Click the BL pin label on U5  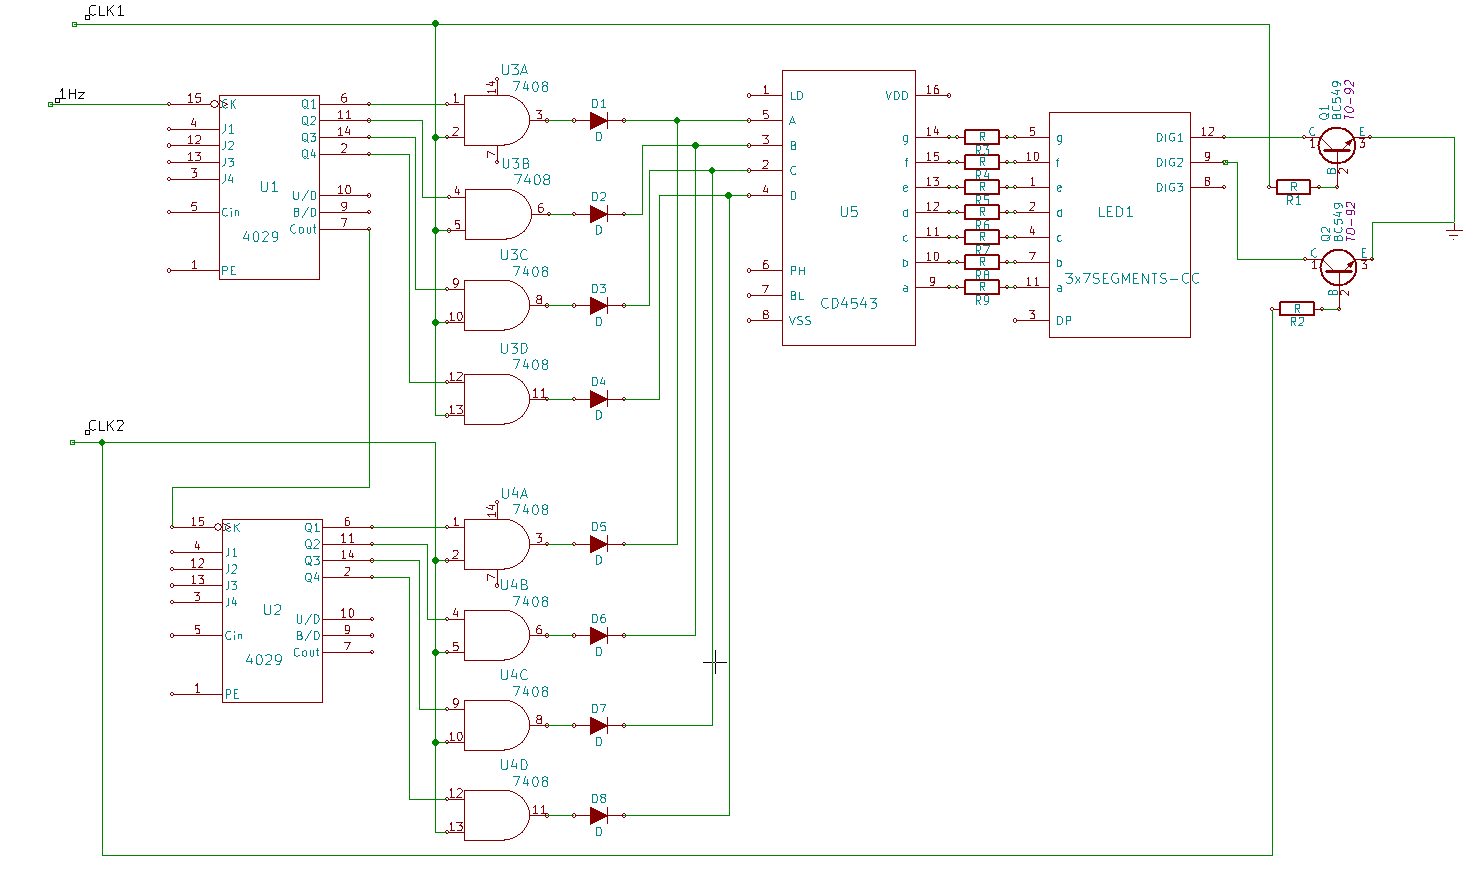point(797,296)
